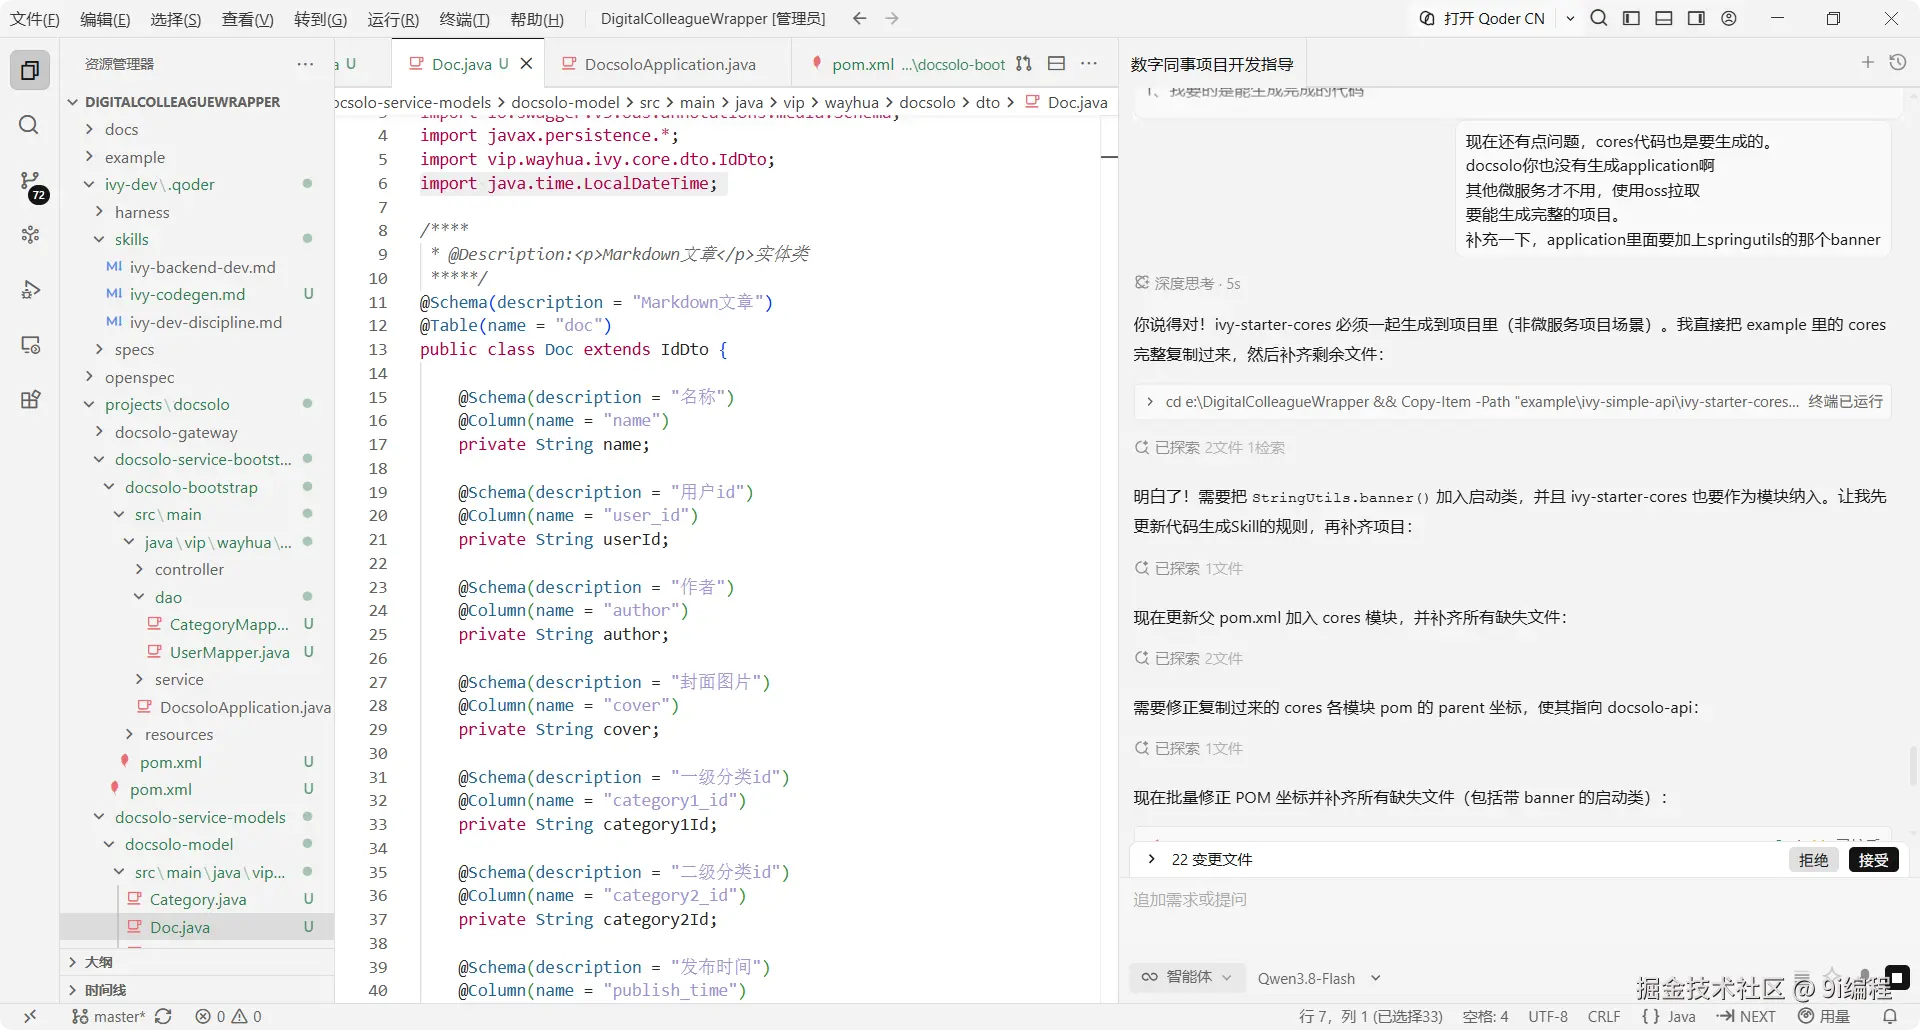The height and width of the screenshot is (1030, 1920).
Task: Click the notifications bell in status bar
Action: [1890, 1016]
